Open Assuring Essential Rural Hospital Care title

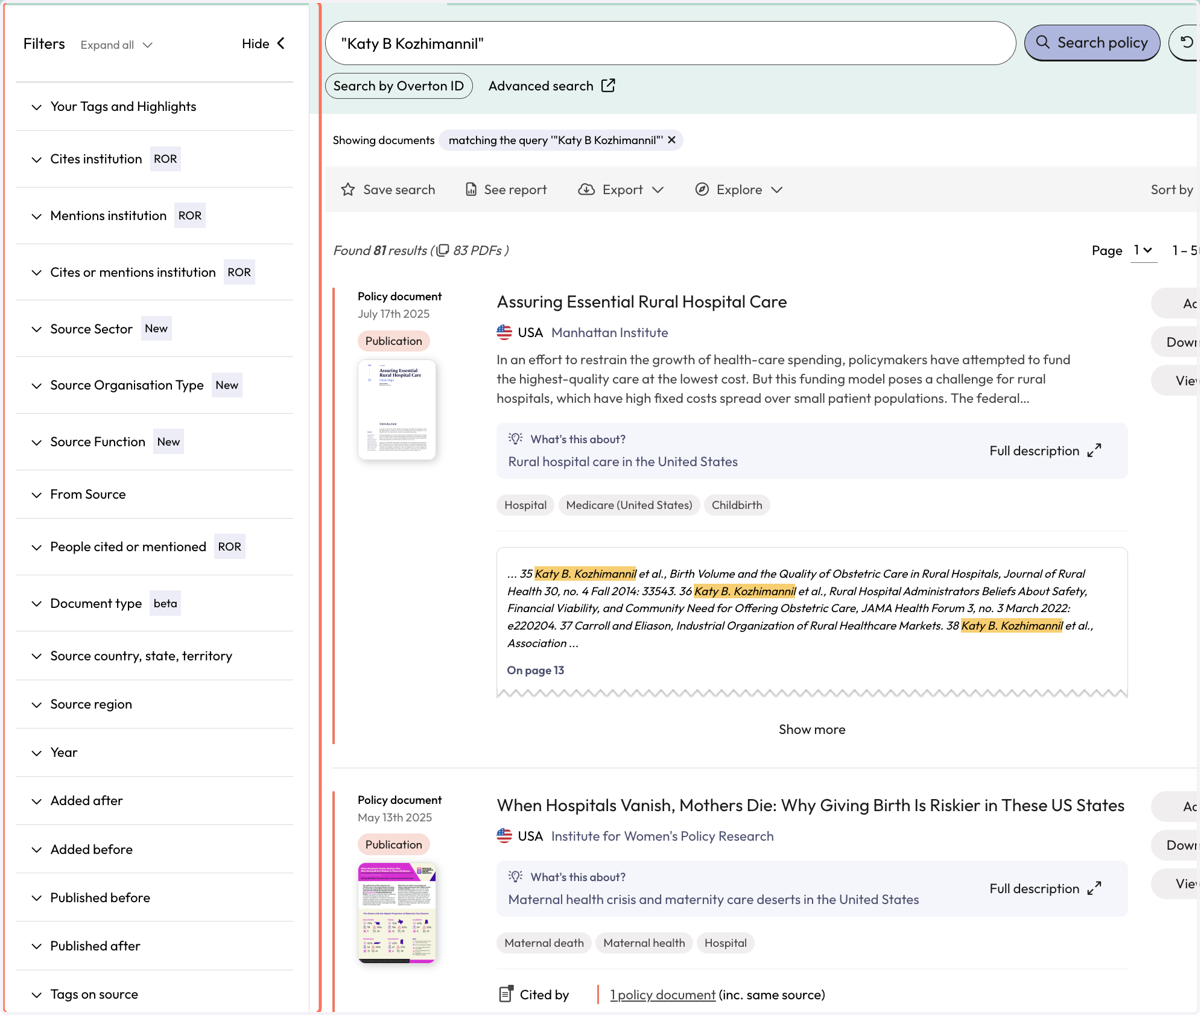[642, 302]
